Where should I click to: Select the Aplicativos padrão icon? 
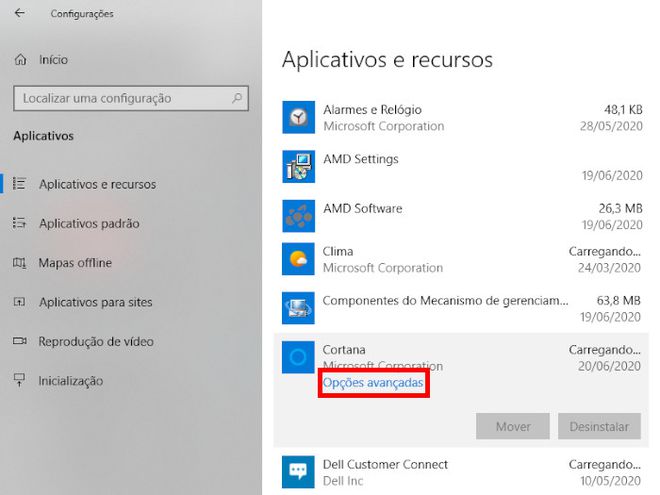click(19, 223)
